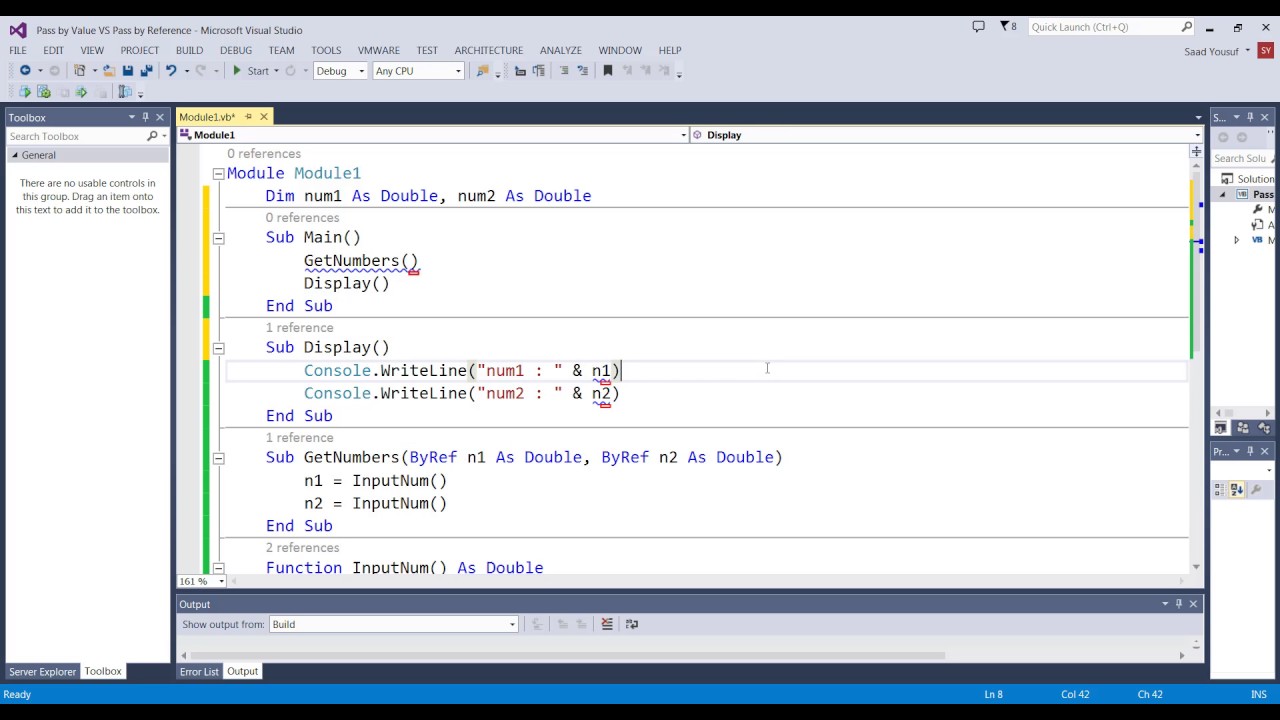
Task: Open the notifications flag showing 8
Action: point(1008,27)
